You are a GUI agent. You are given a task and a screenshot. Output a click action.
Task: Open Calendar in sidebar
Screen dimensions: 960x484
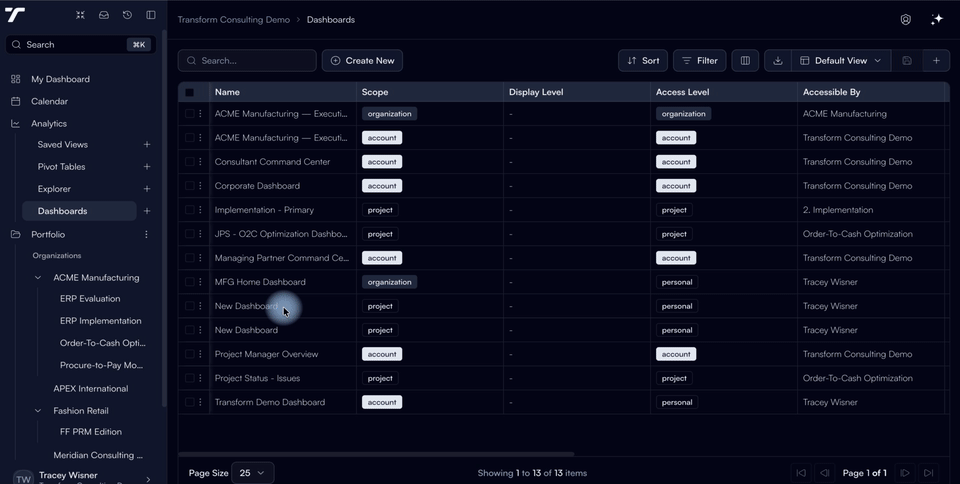pos(49,101)
